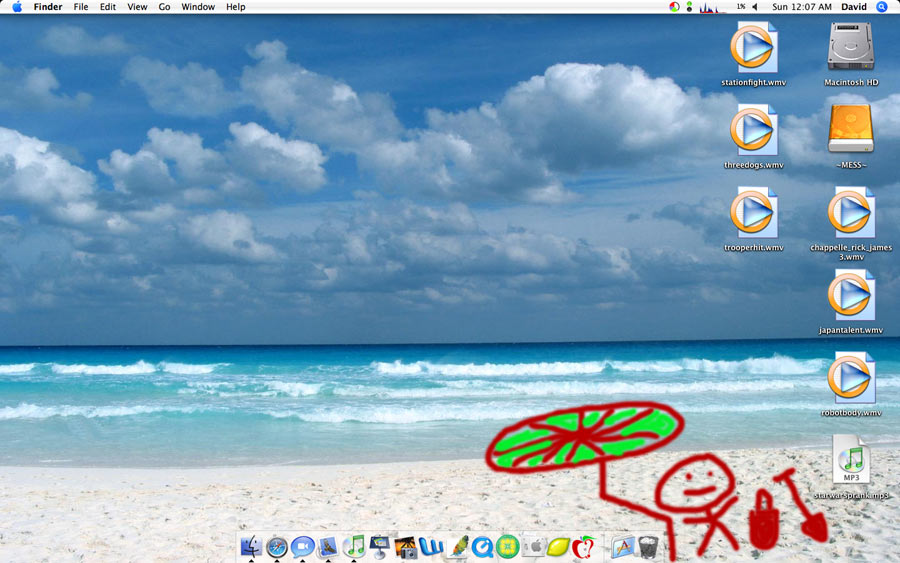Screen dimensions: 900x563
Task: Click Finder icon in the Dock
Action: point(251,547)
